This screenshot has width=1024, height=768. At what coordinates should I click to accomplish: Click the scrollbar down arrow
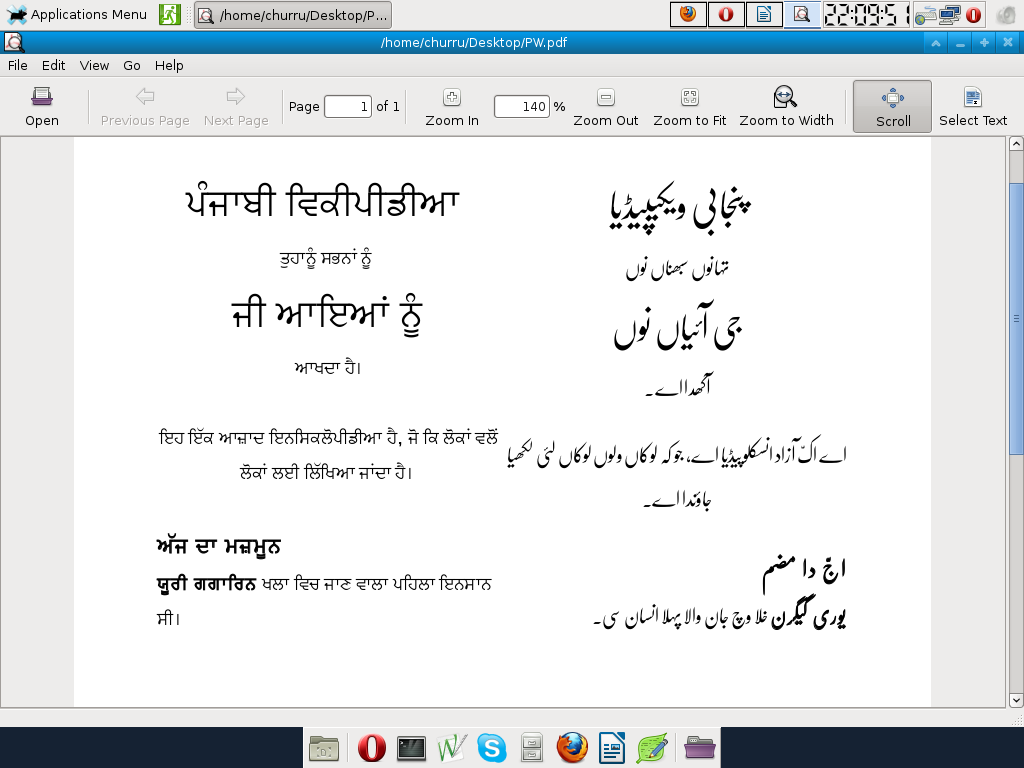[x=1016, y=700]
